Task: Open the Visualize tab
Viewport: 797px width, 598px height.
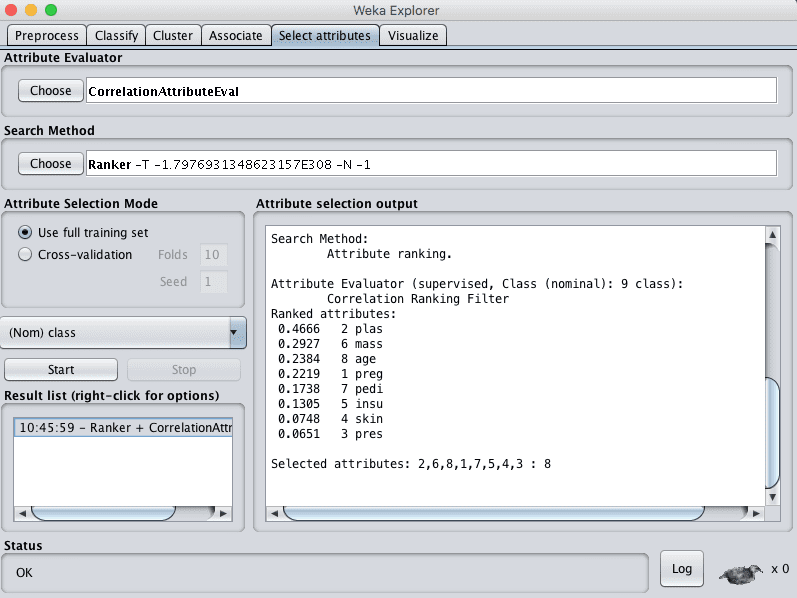Action: click(413, 36)
